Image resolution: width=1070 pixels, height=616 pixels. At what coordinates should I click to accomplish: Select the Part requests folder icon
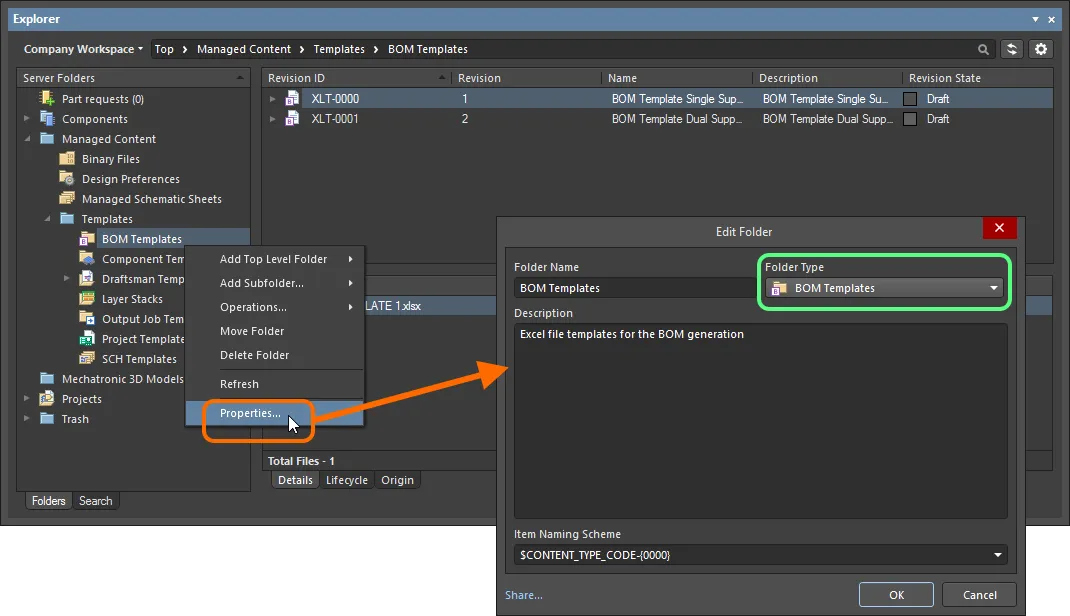click(x=47, y=99)
